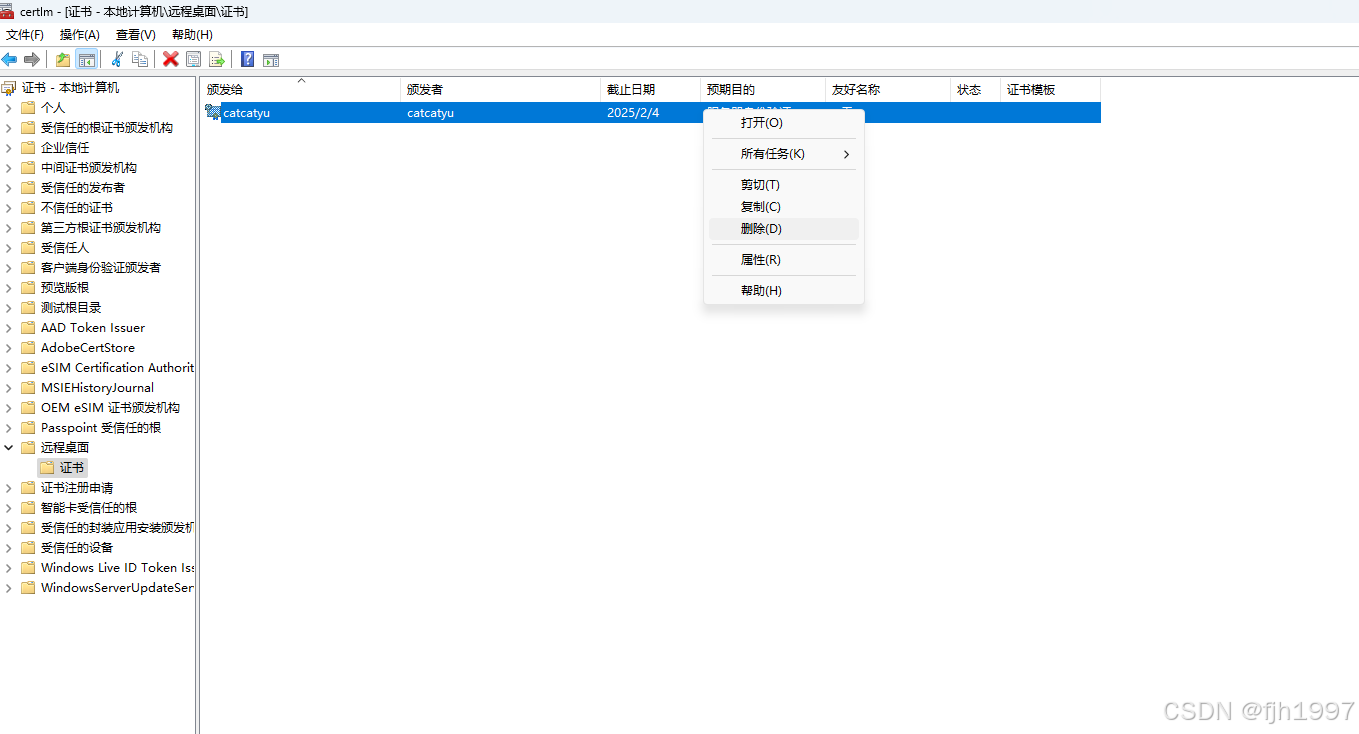Sort by the 状态 column header

[x=975, y=90]
